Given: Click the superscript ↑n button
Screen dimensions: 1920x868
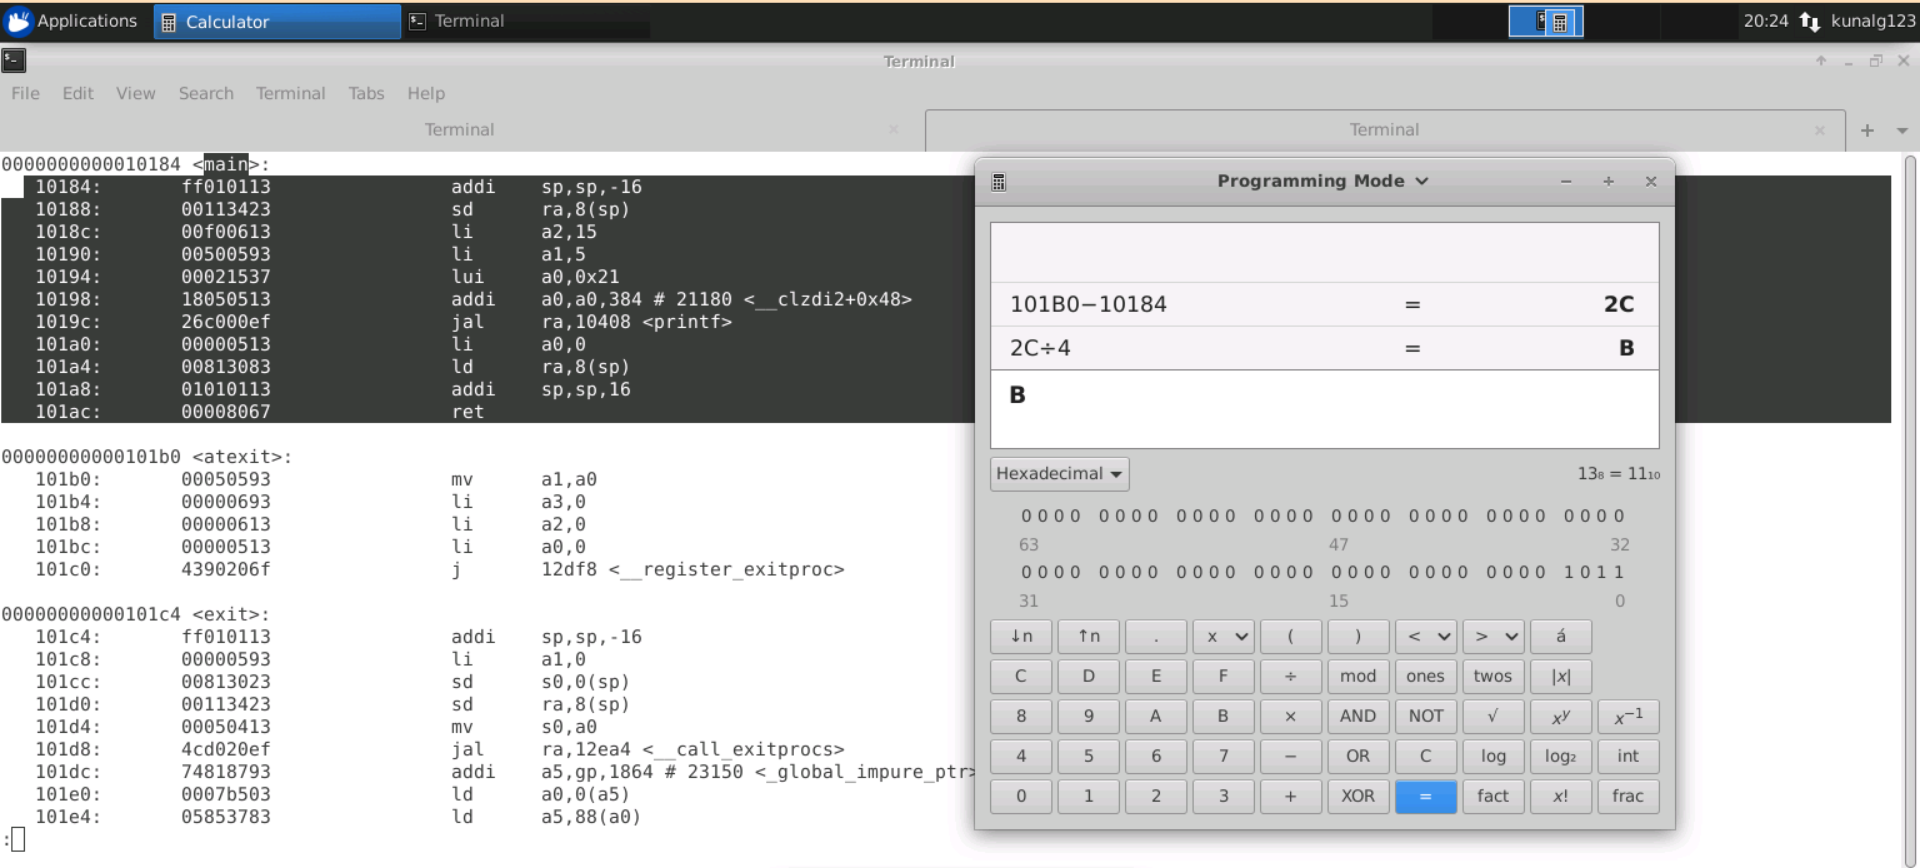Looking at the screenshot, I should click(1088, 636).
